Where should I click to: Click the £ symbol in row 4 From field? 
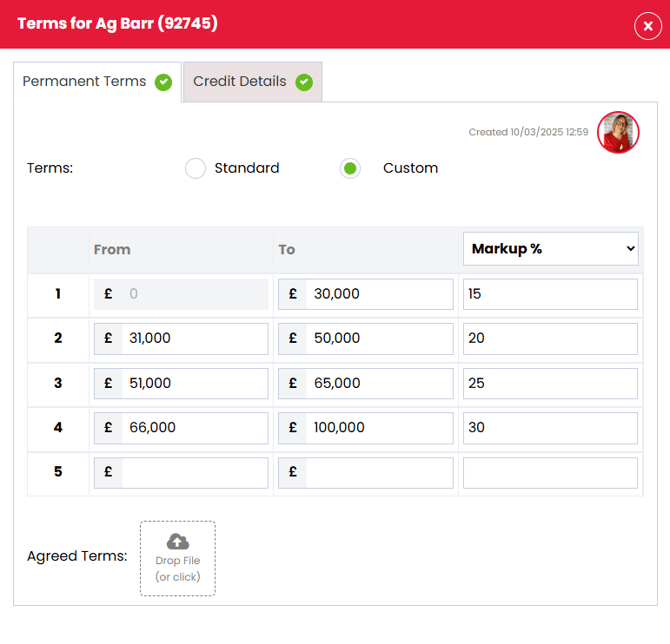coord(108,428)
